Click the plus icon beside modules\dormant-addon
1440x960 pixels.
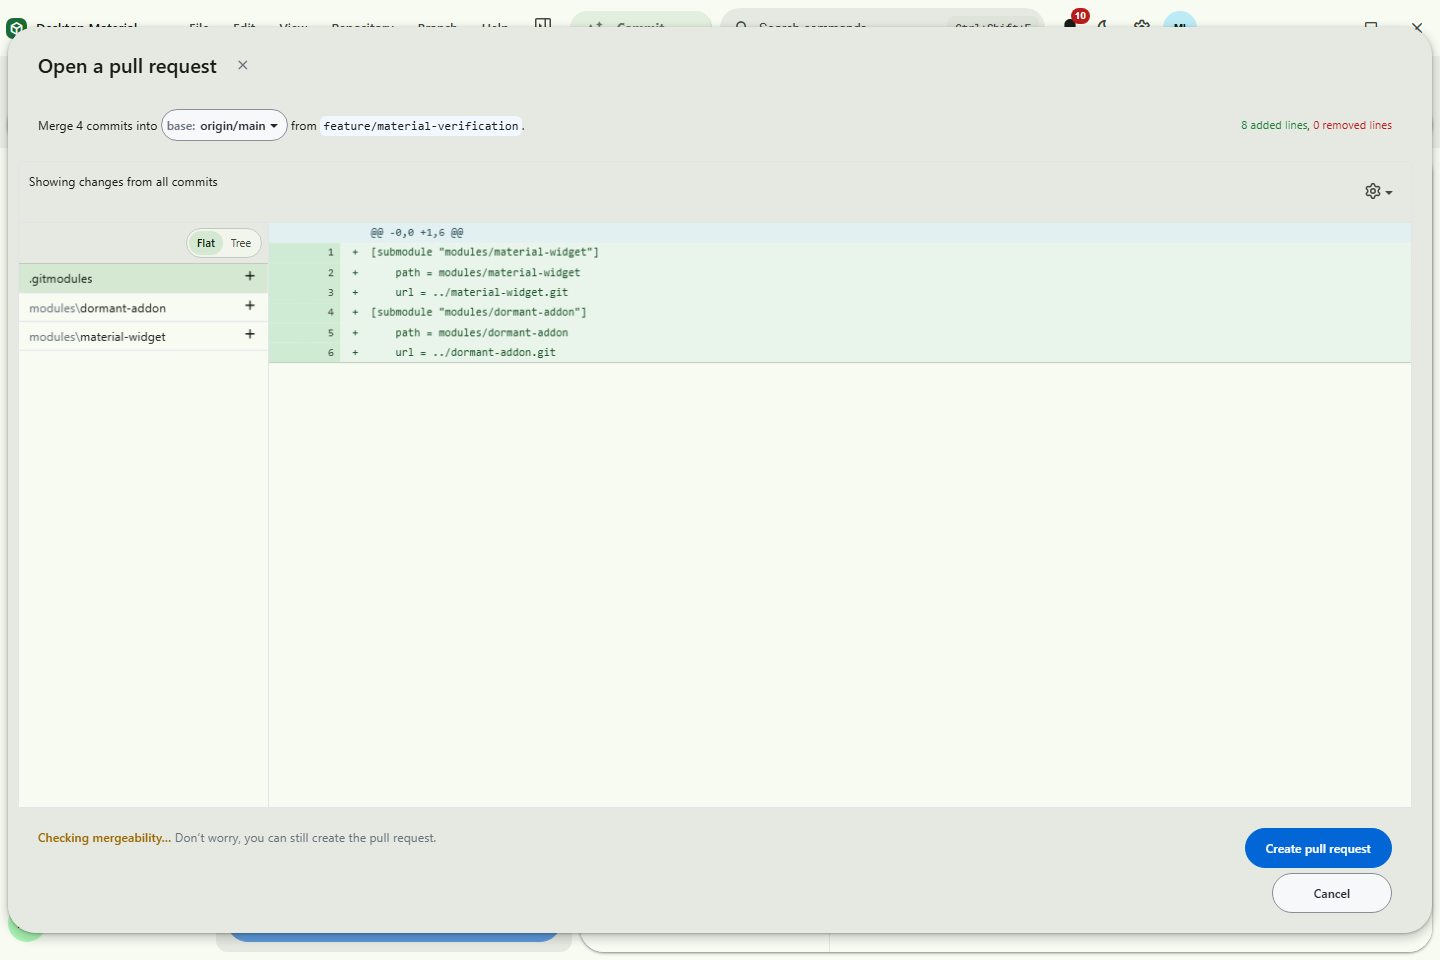click(250, 305)
